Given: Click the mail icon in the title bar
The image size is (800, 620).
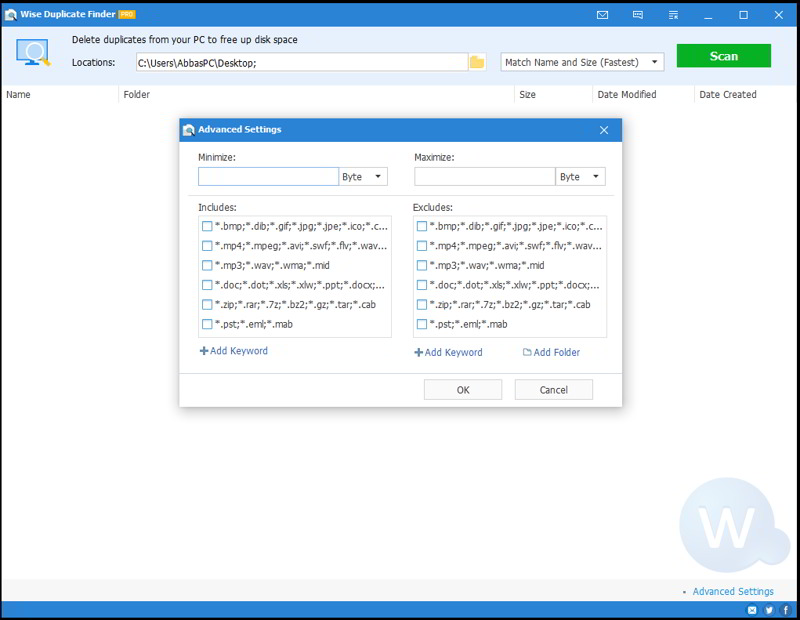Looking at the screenshot, I should (x=602, y=15).
